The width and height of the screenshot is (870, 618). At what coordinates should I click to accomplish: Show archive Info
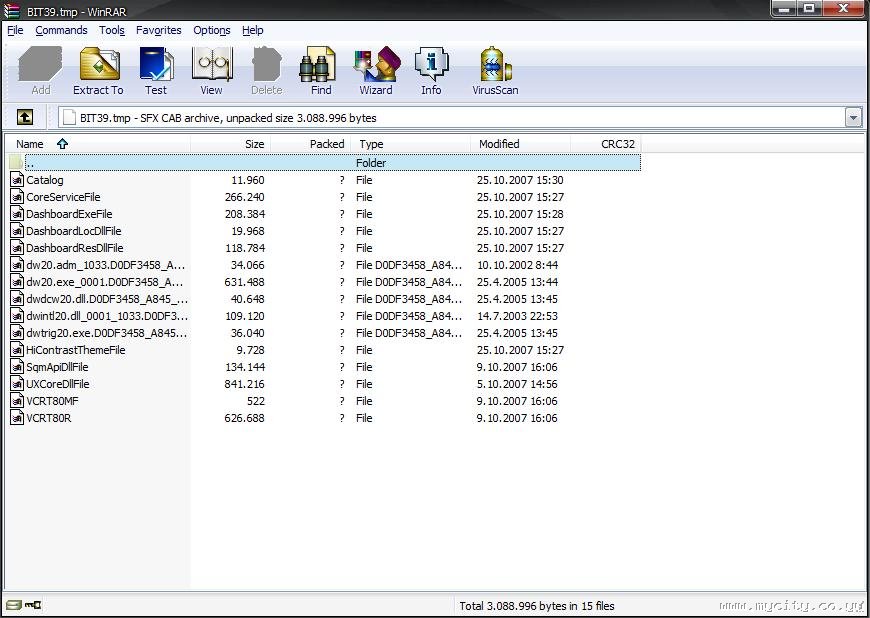(x=431, y=70)
